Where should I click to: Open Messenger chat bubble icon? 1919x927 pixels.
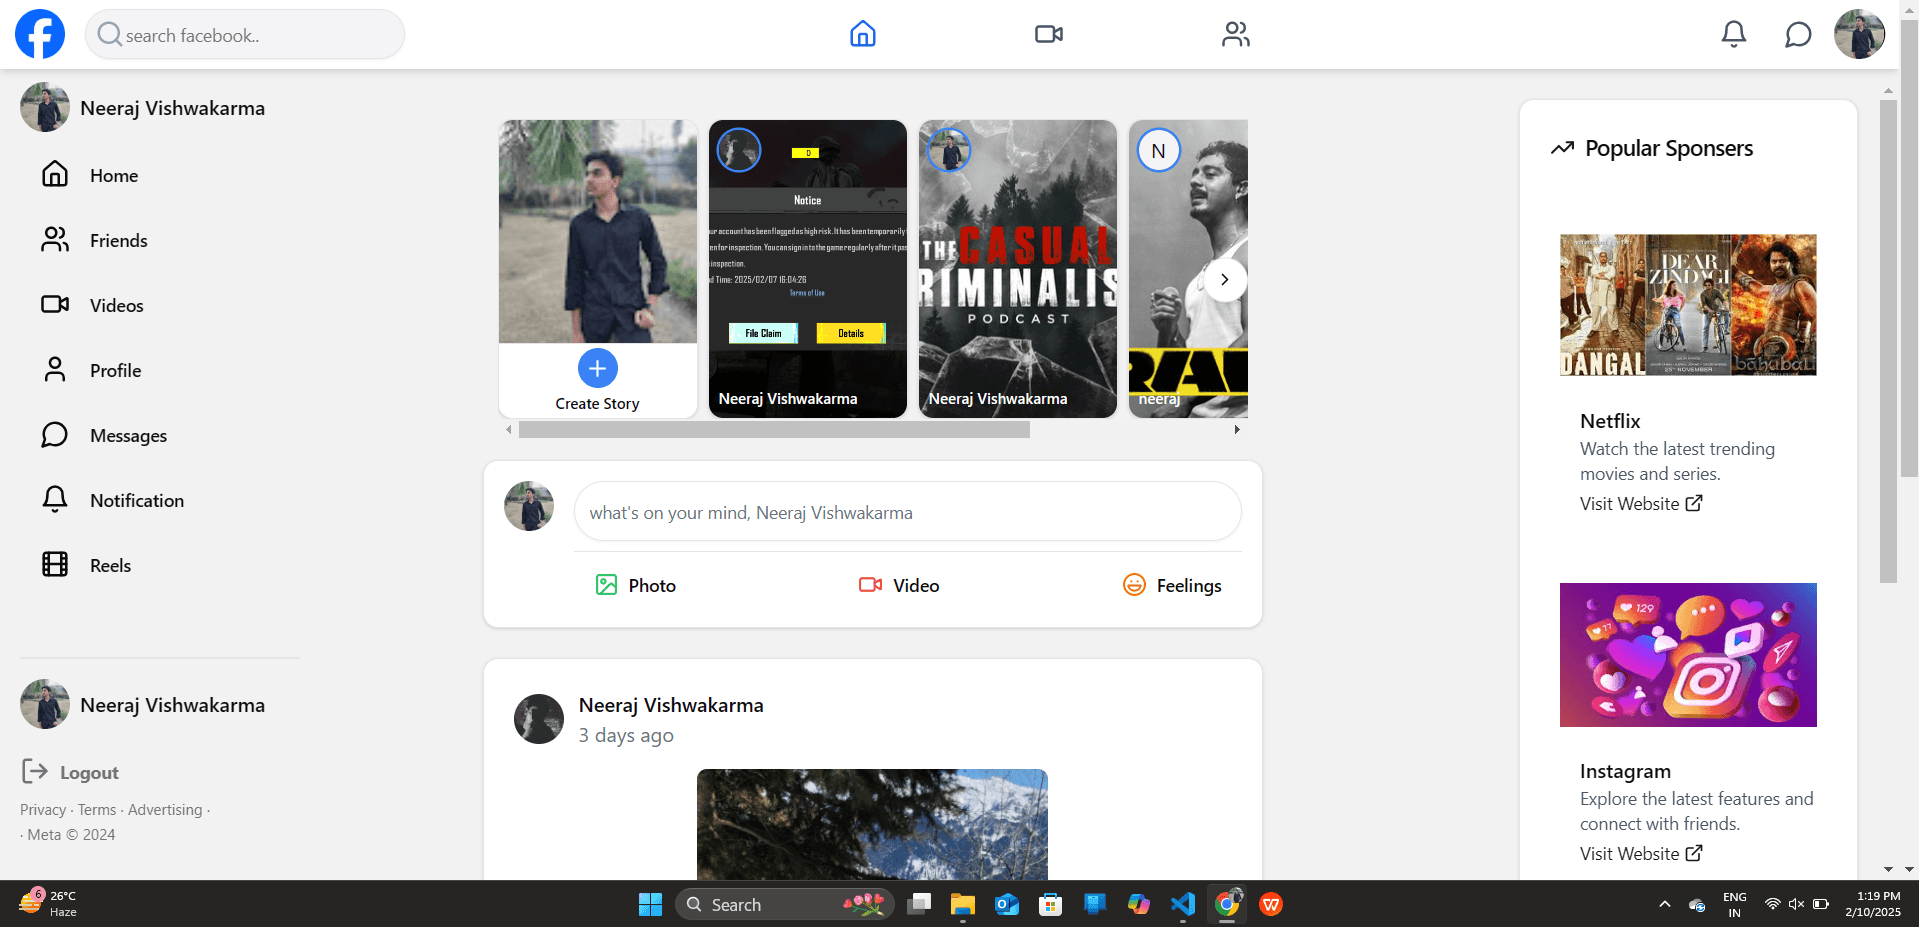(1797, 33)
